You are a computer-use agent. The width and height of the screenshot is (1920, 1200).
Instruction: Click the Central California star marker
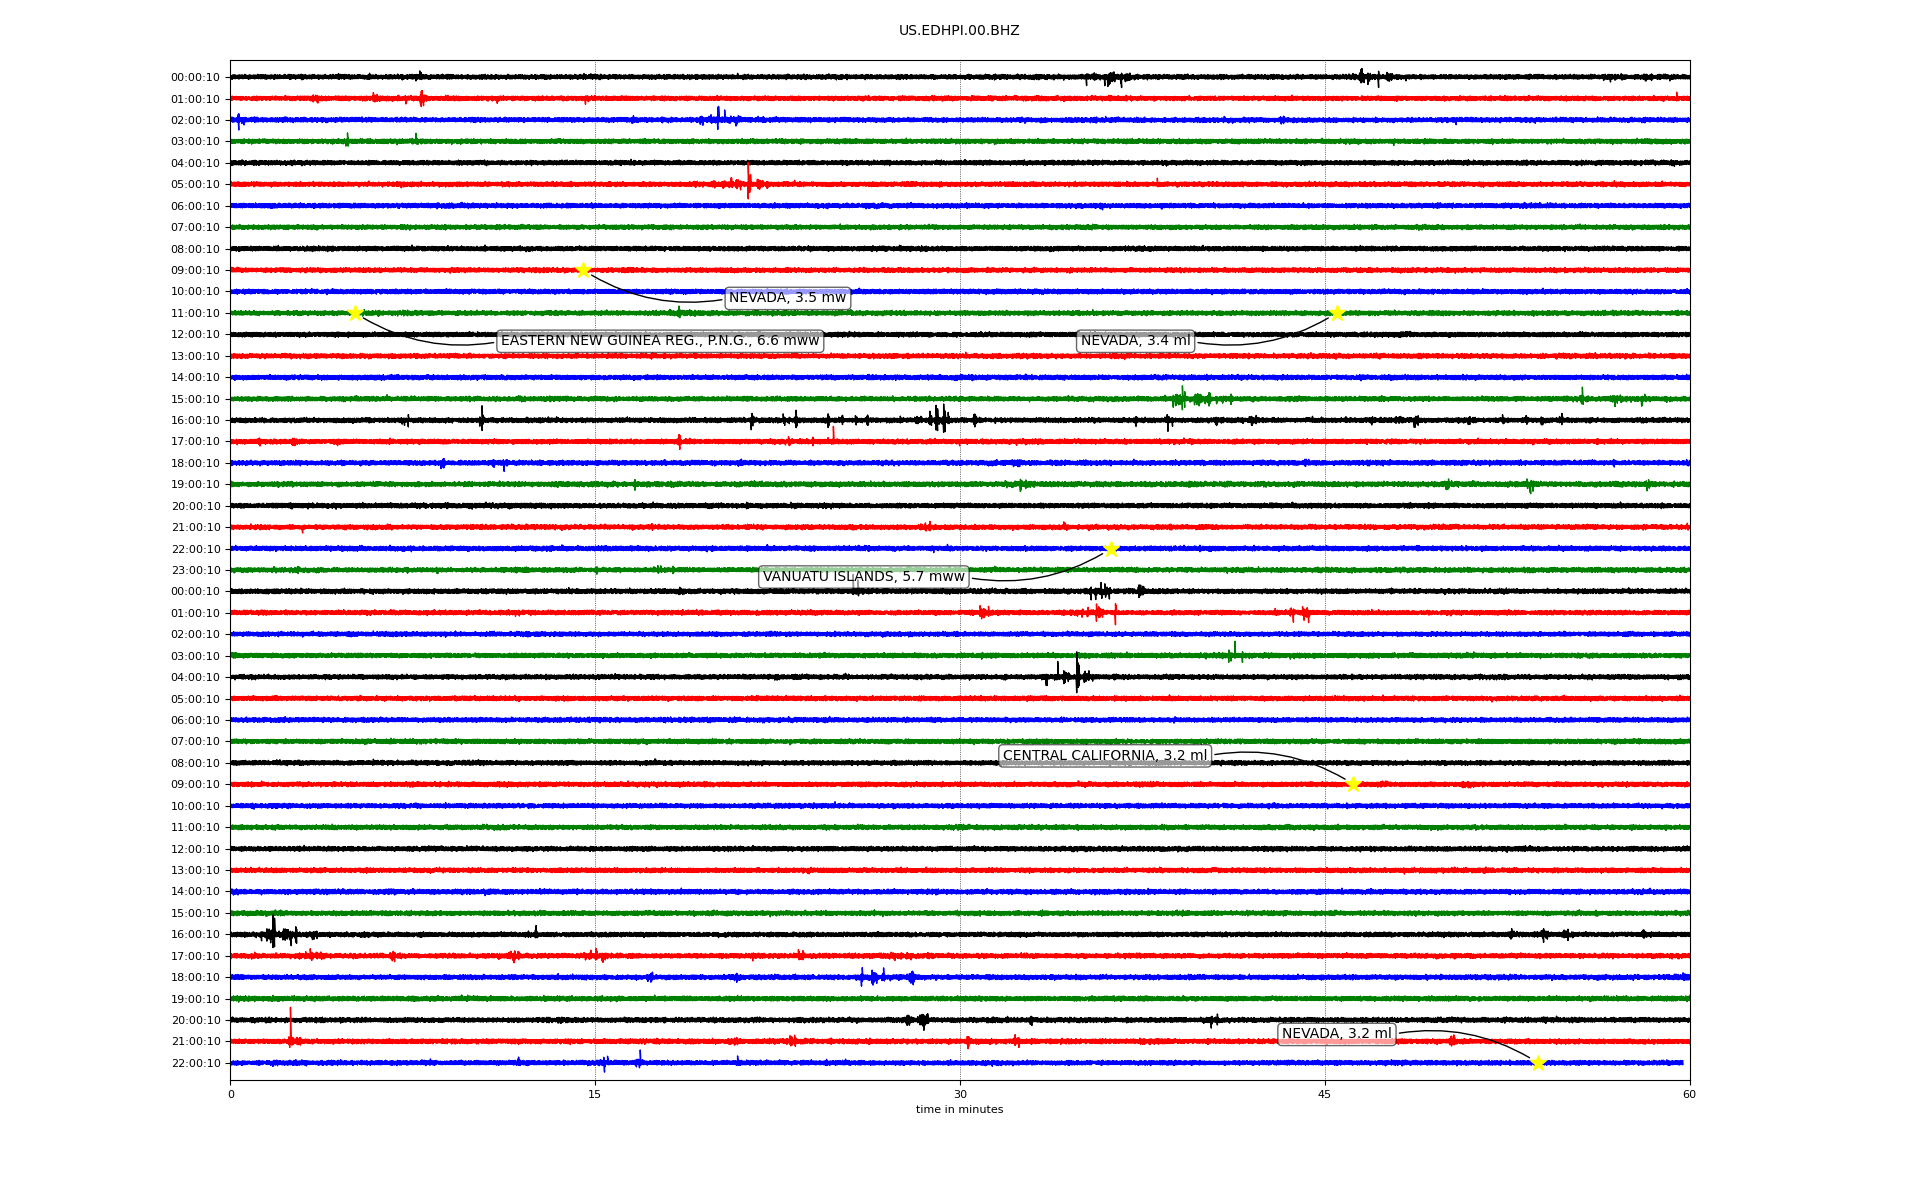tap(1353, 784)
